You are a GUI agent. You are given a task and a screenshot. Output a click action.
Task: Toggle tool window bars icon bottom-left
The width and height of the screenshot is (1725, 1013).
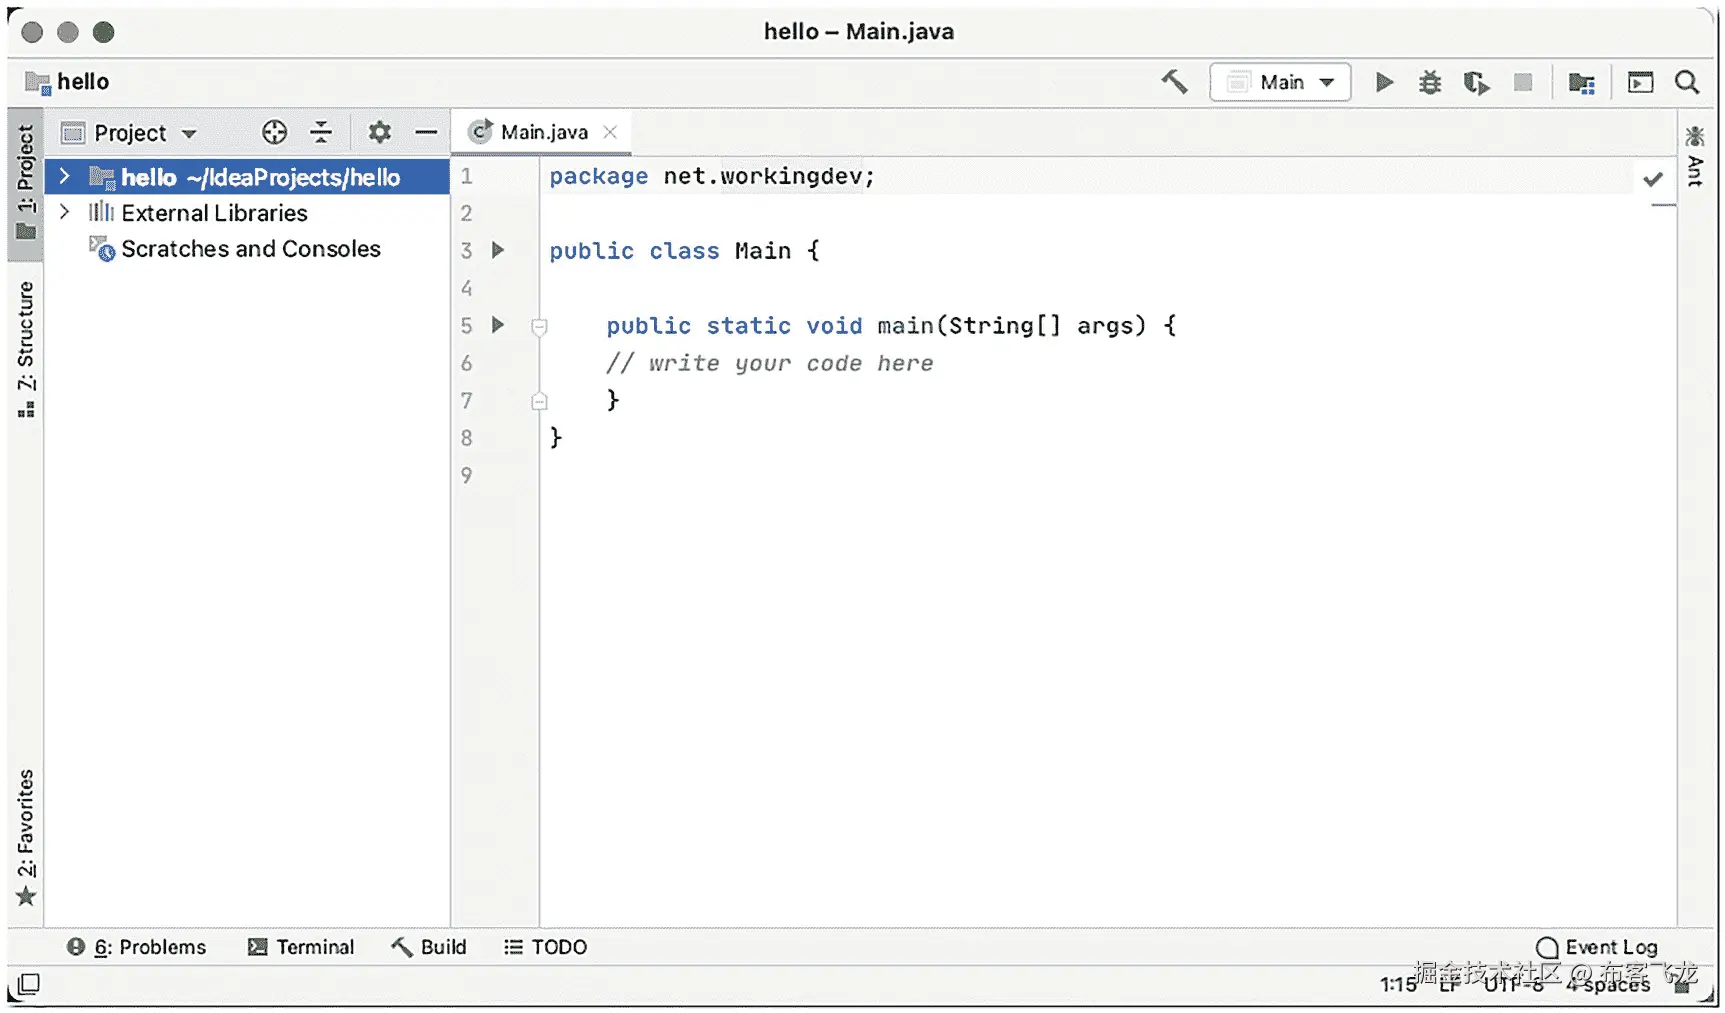pyautogui.click(x=29, y=985)
